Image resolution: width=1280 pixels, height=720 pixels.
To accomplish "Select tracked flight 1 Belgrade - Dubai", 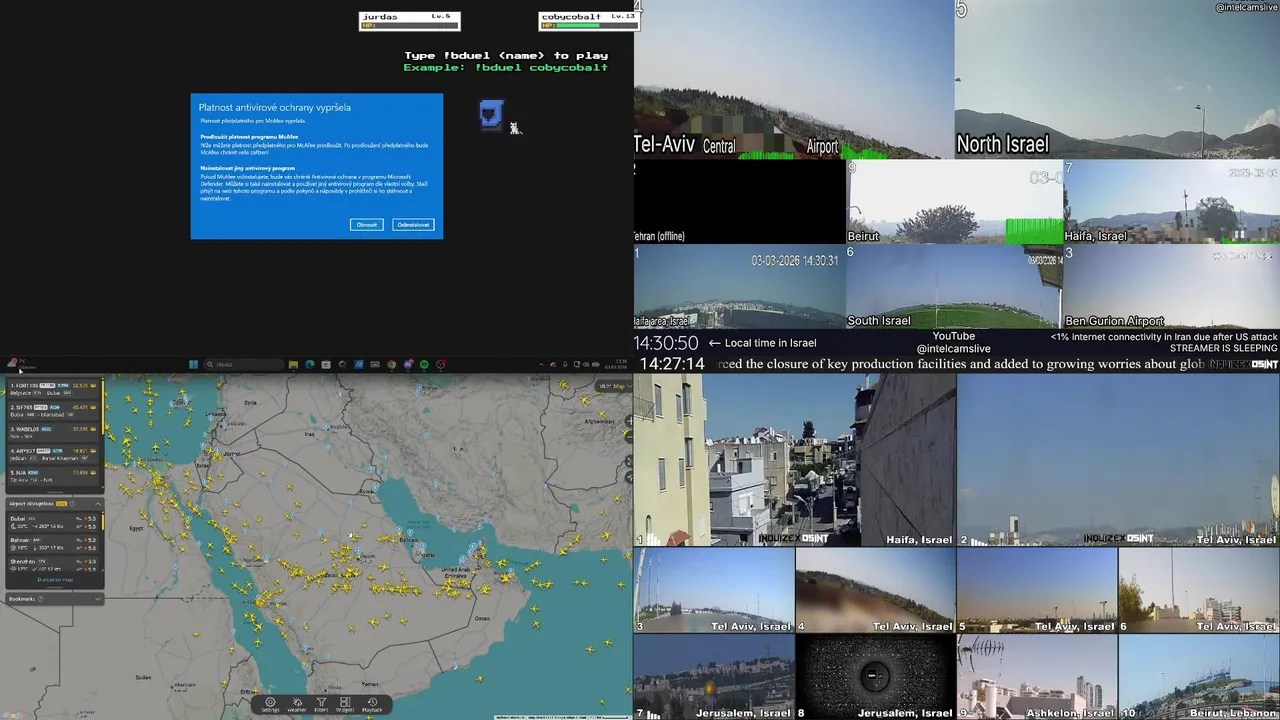I will [53, 389].
